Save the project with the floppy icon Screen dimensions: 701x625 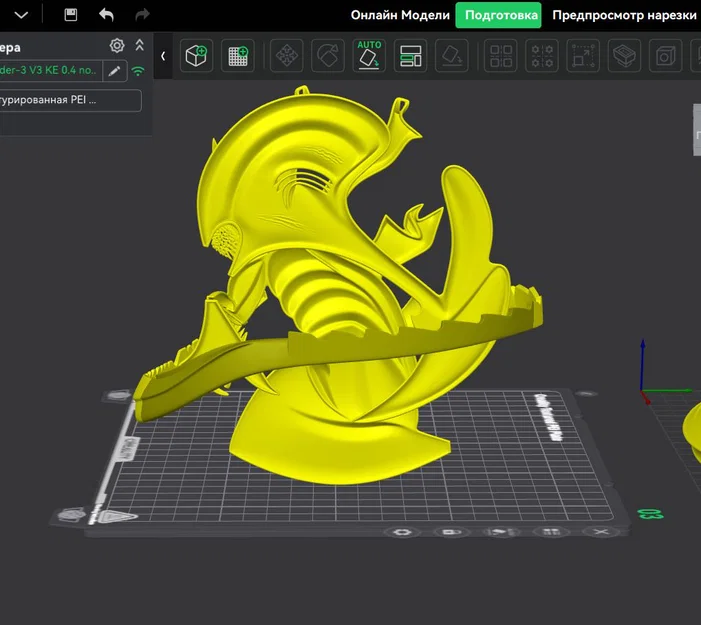click(x=71, y=15)
